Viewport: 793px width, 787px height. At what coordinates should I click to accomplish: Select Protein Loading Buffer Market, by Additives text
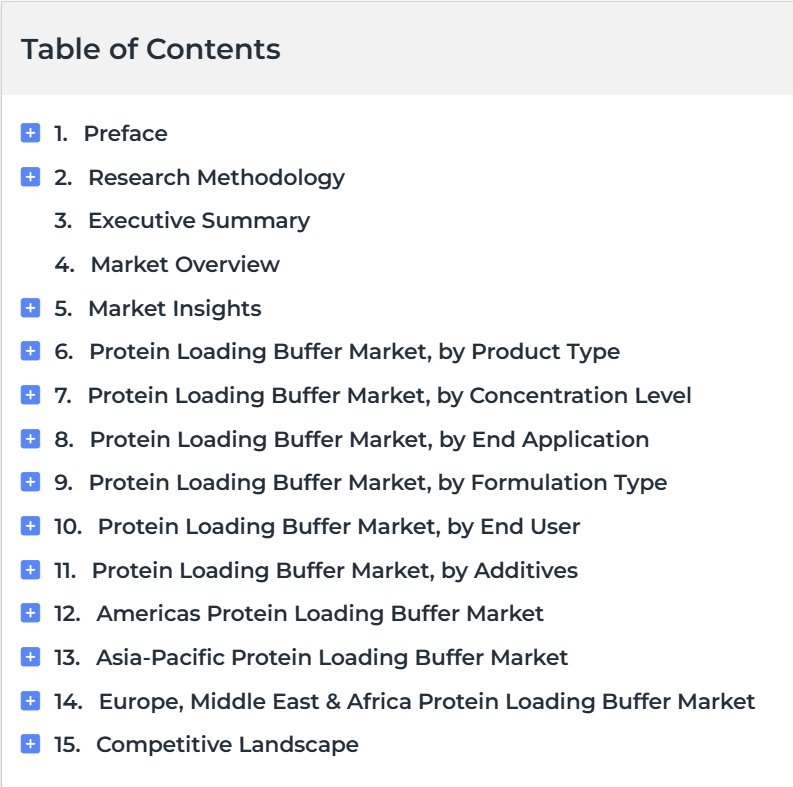[335, 571]
